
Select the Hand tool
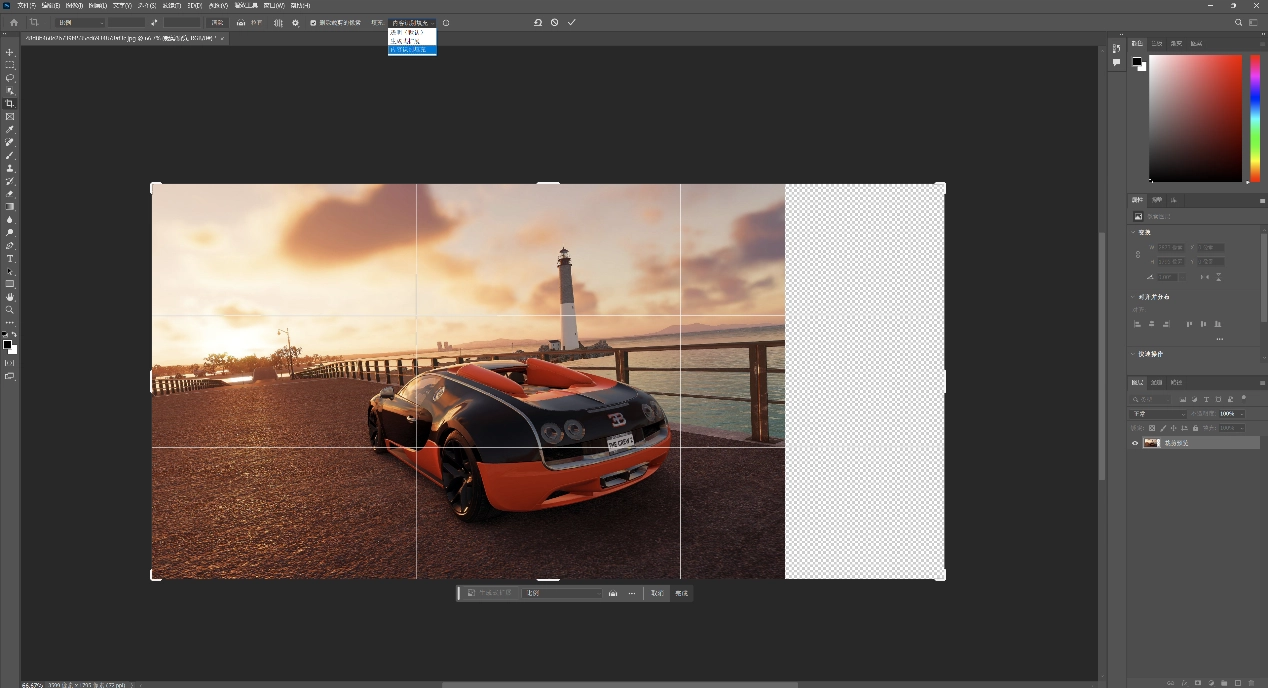tap(10, 297)
